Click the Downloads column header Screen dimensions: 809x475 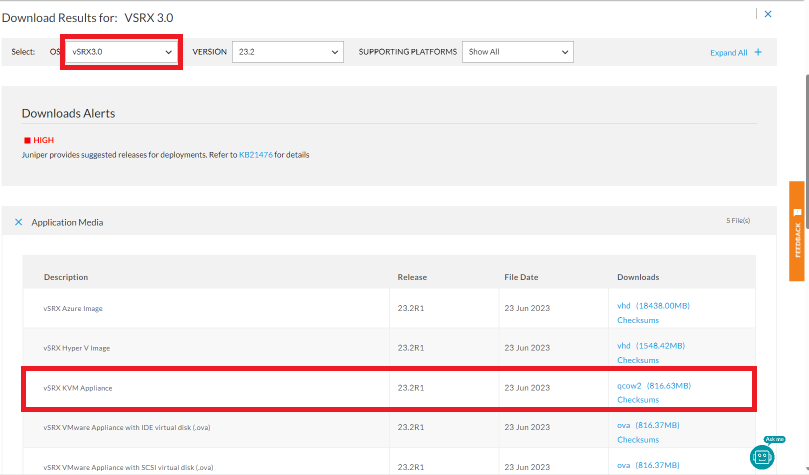click(638, 277)
